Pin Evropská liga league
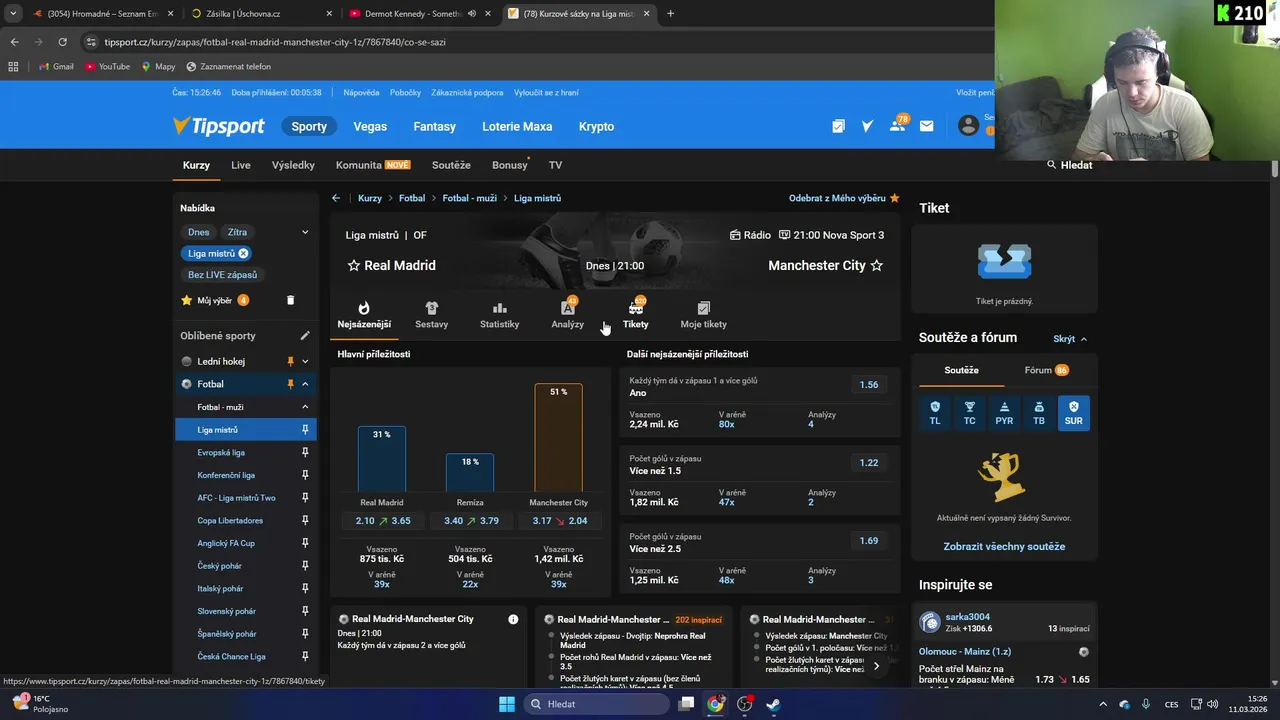Viewport: 1280px width, 720px height. click(305, 453)
